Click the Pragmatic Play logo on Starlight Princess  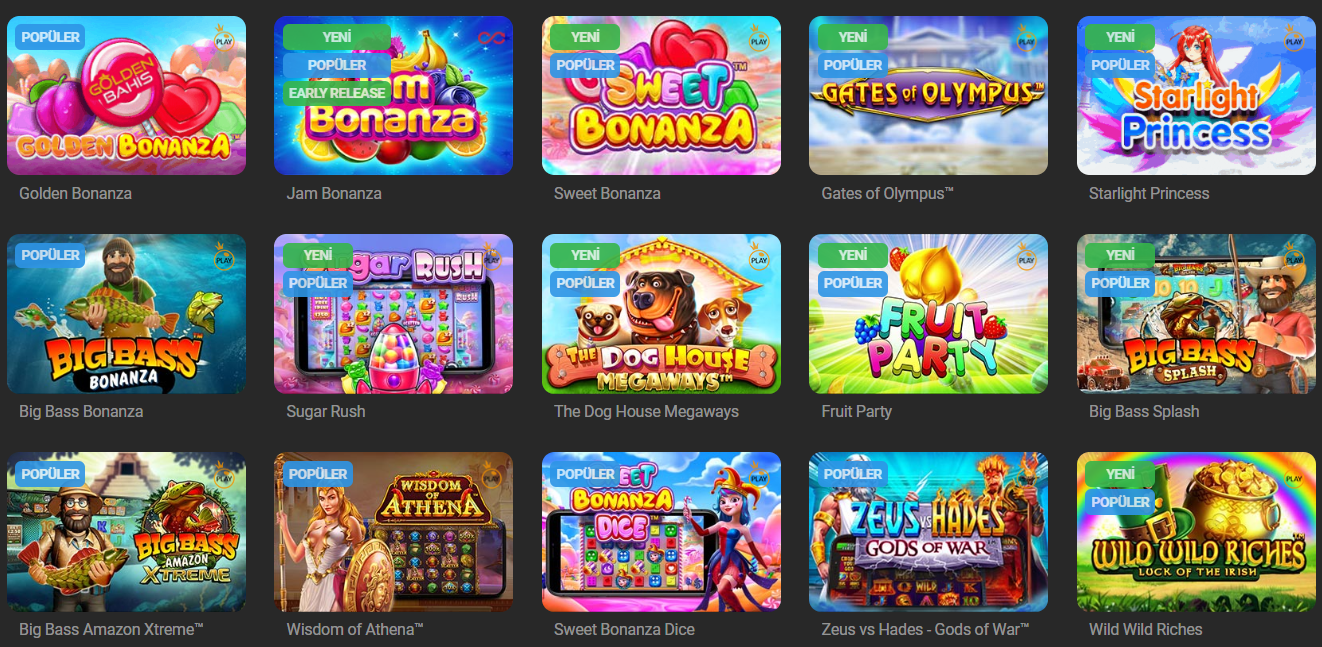coord(1294,39)
